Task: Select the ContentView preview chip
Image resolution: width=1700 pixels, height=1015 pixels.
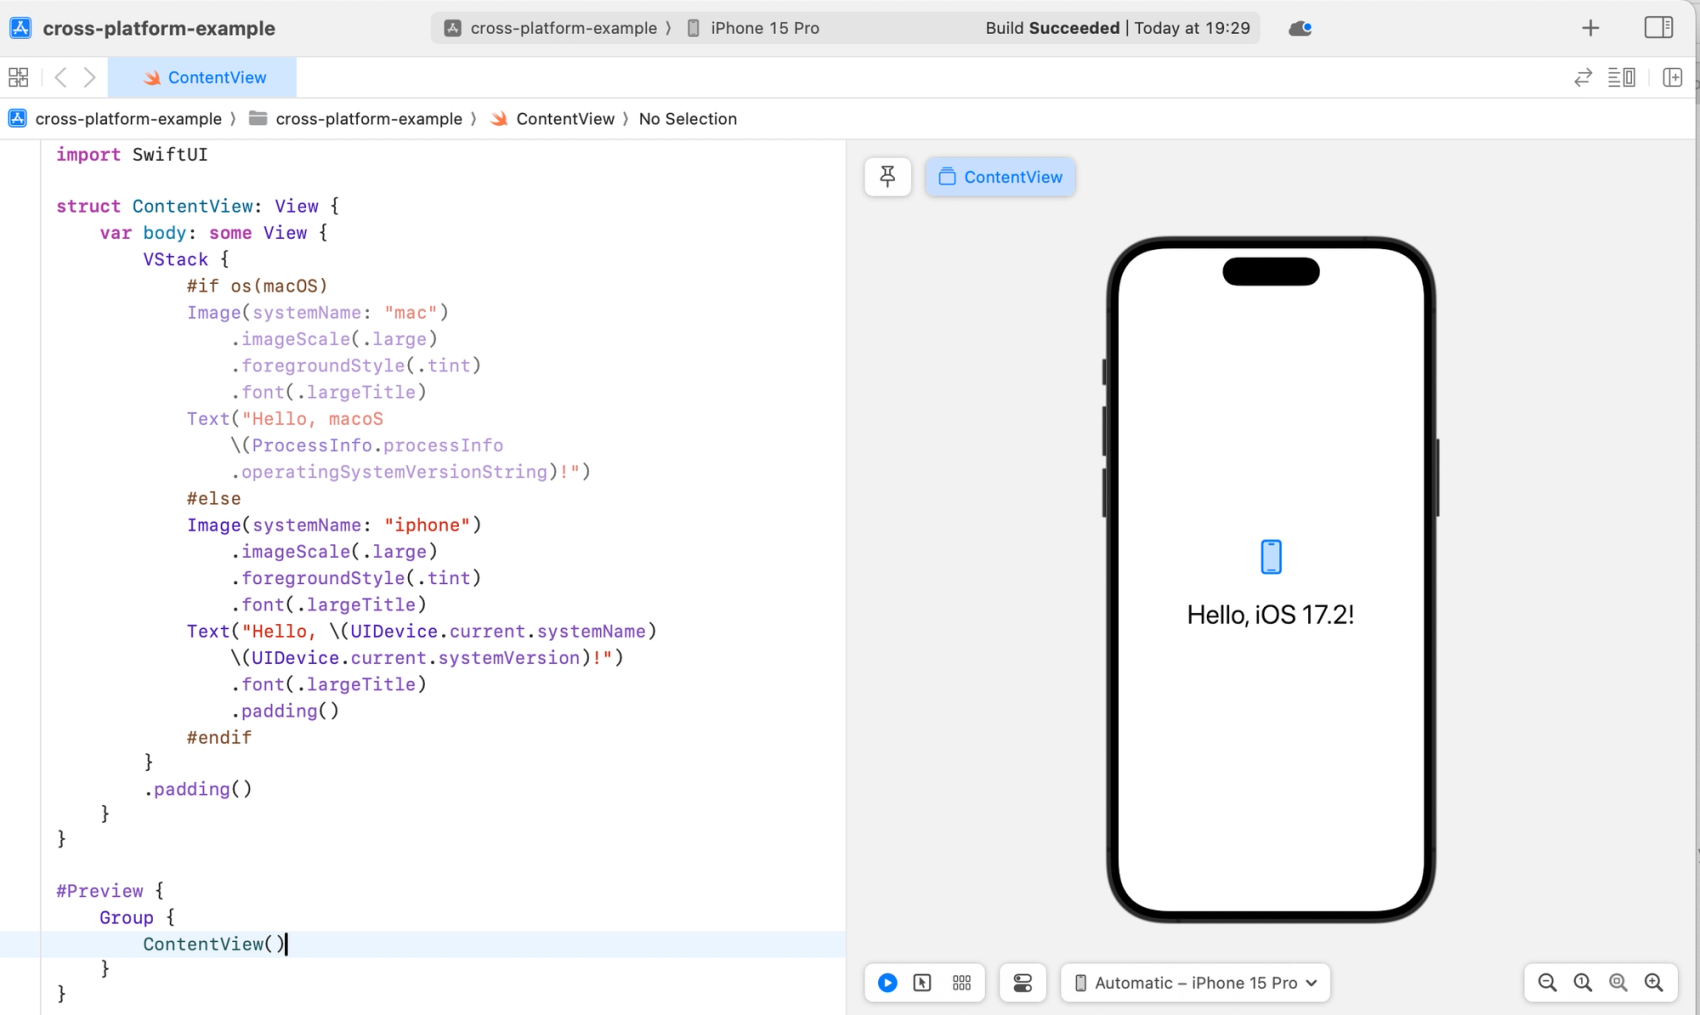Action: click(1000, 177)
